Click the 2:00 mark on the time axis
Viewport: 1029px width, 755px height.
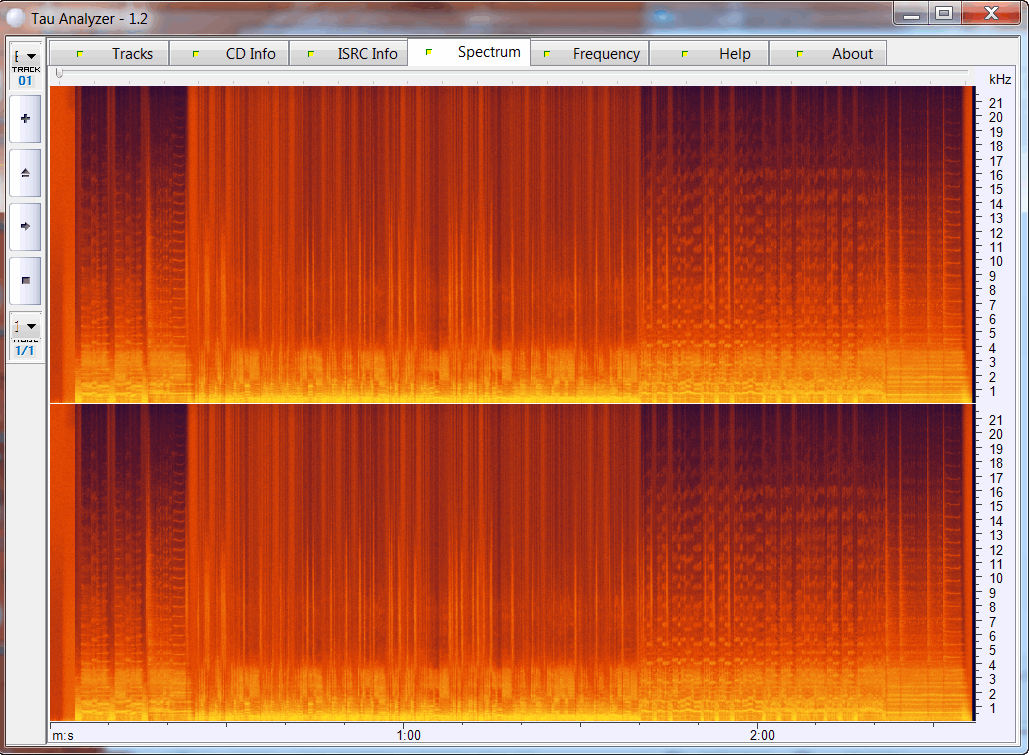[x=762, y=735]
